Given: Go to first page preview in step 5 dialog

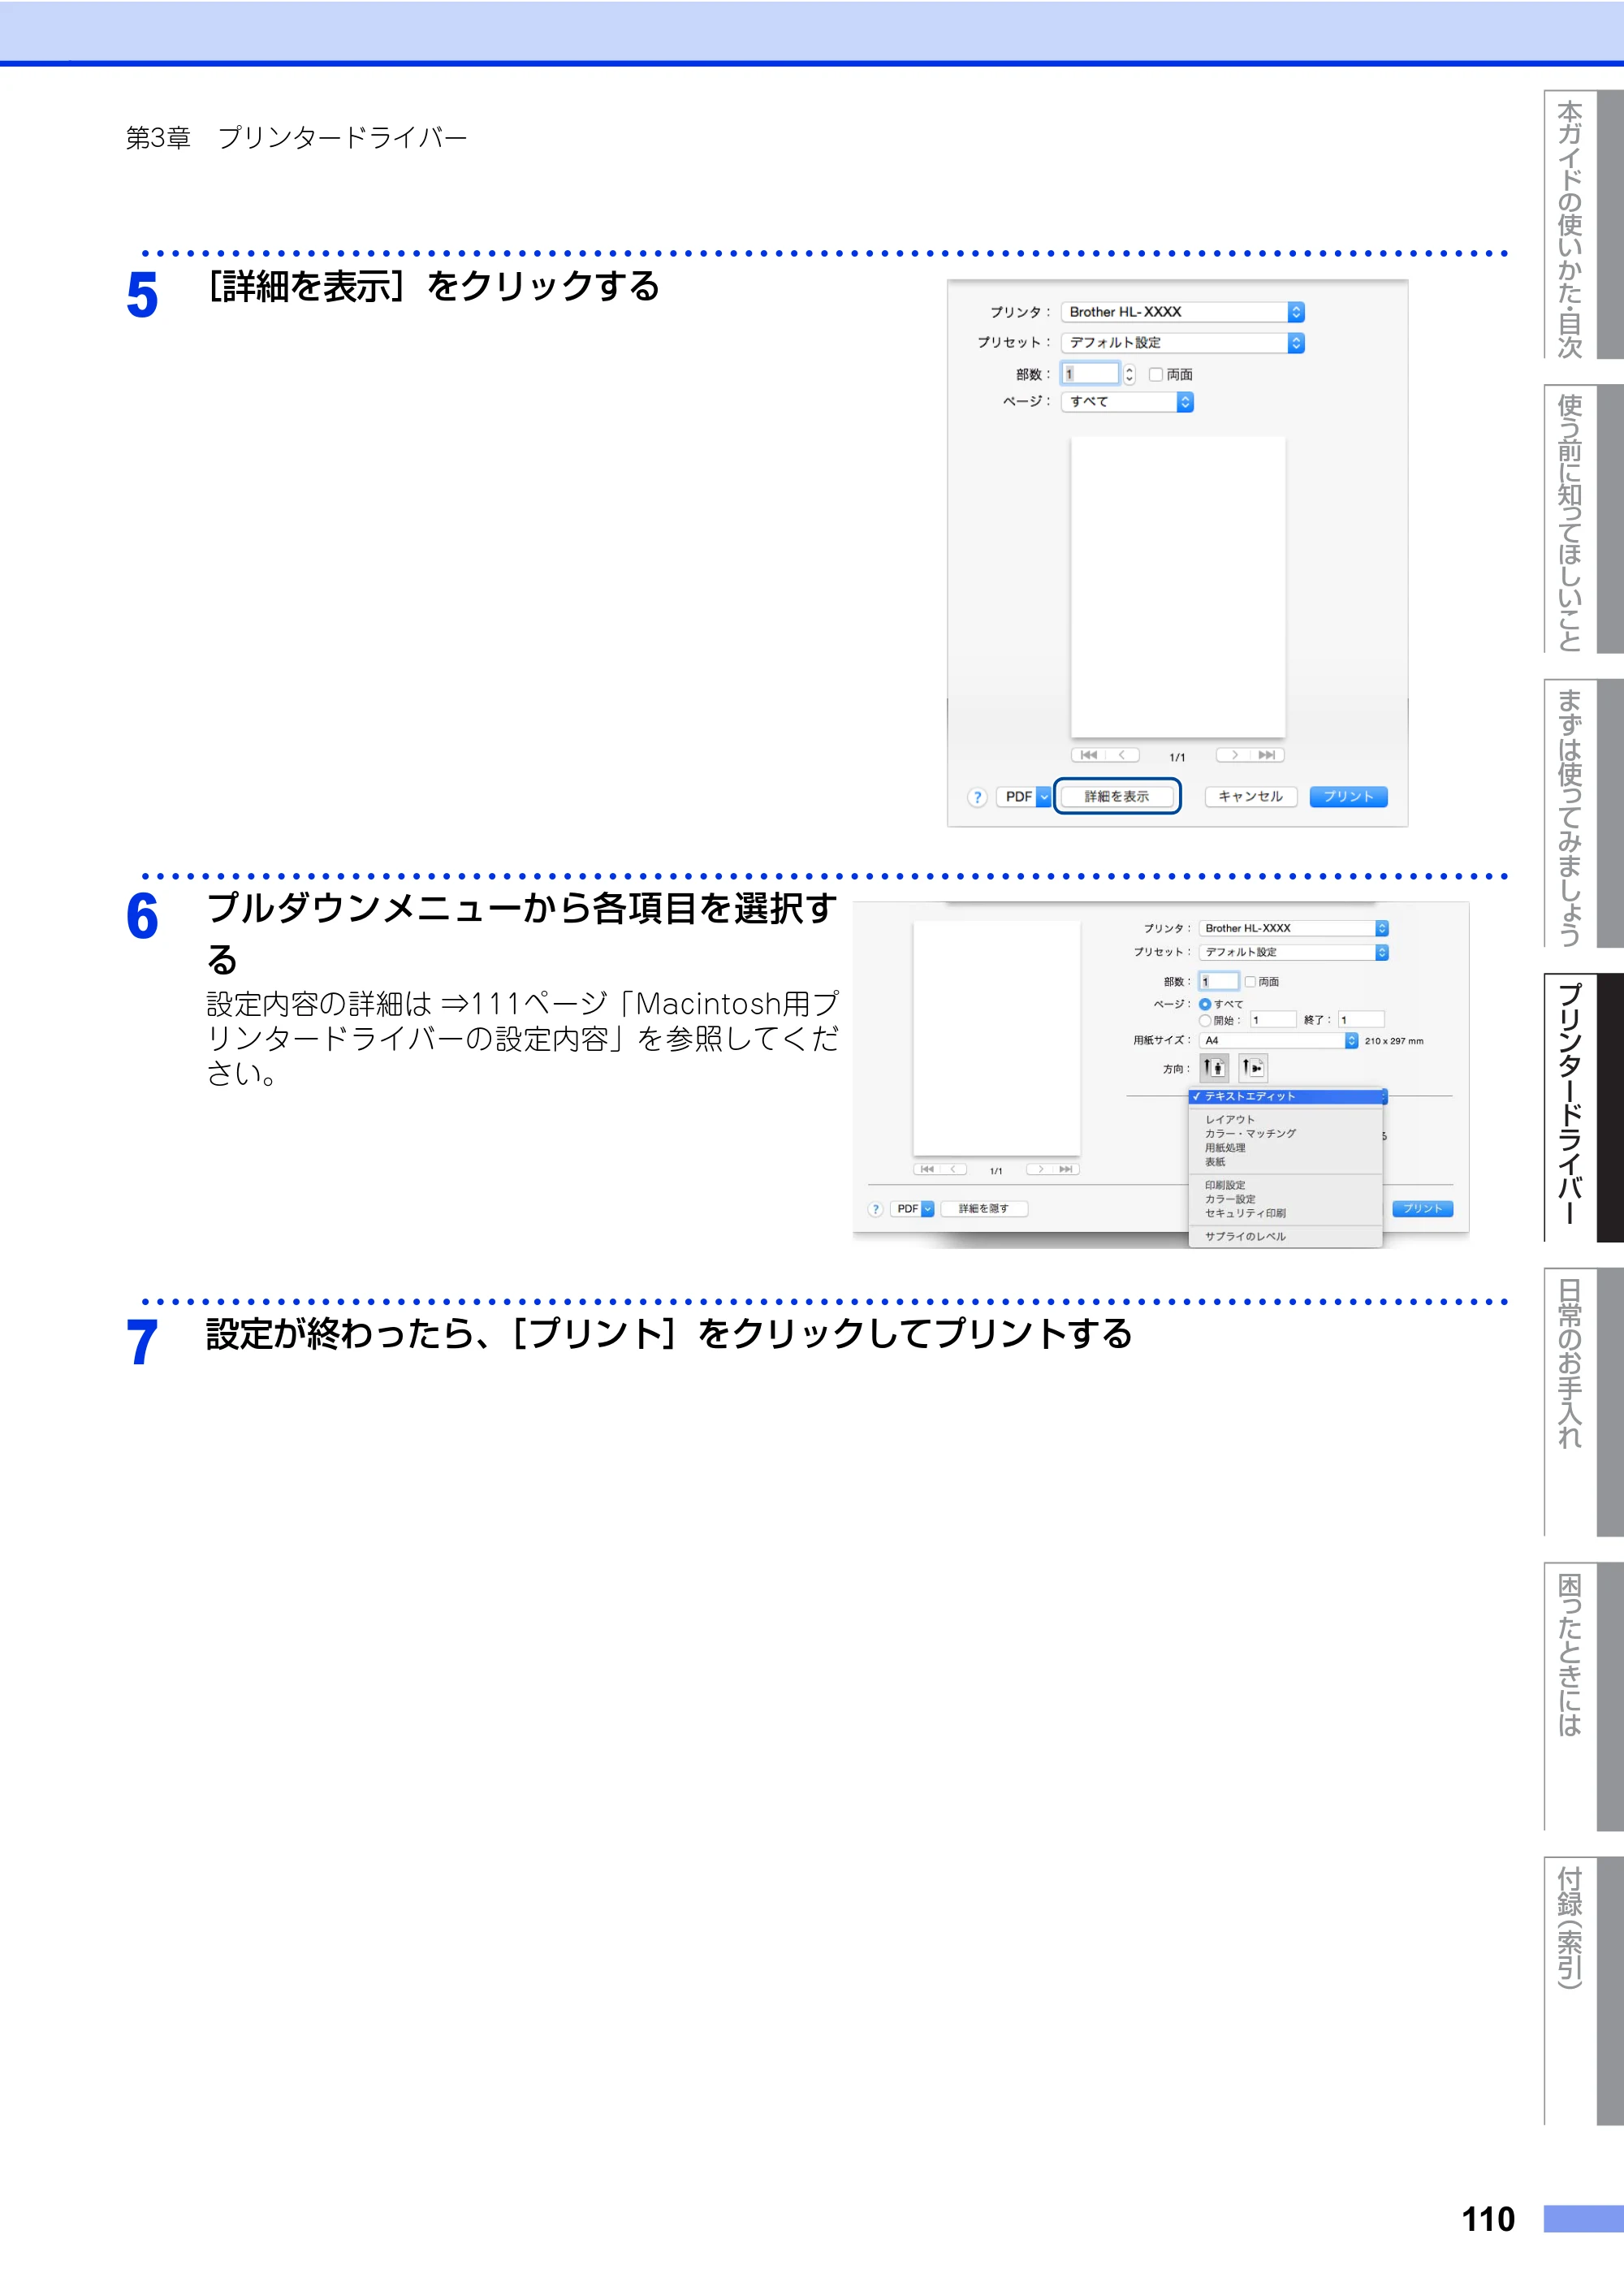Looking at the screenshot, I should [1089, 755].
